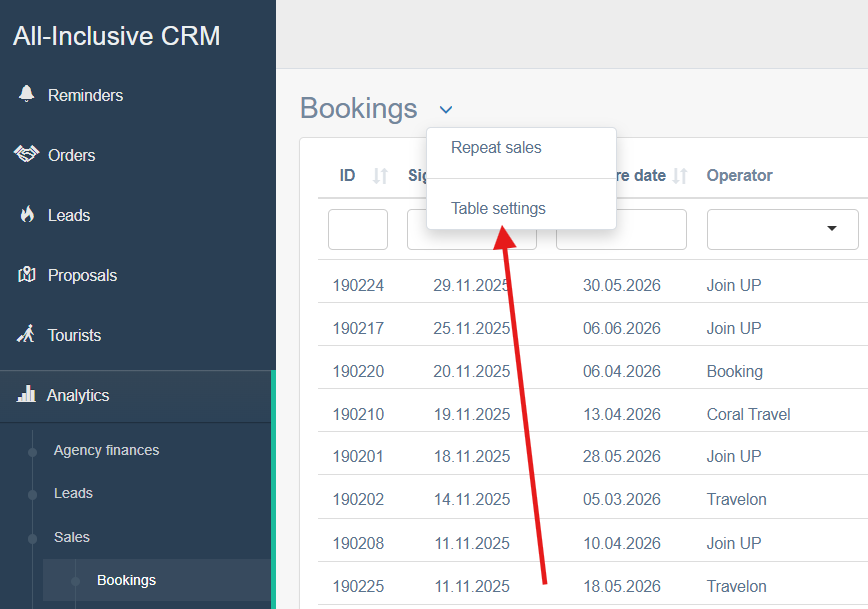Click the Proposals map icon
Screen dimensions: 868x609
(27, 274)
